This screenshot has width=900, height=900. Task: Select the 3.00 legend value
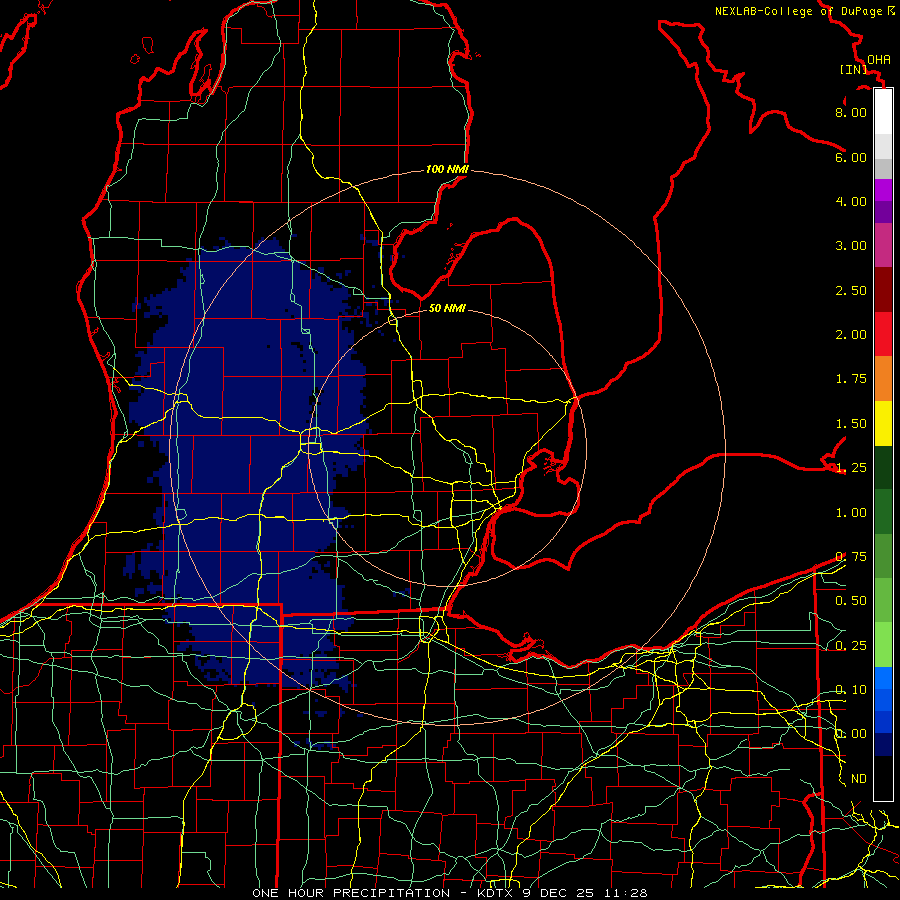tap(851, 246)
